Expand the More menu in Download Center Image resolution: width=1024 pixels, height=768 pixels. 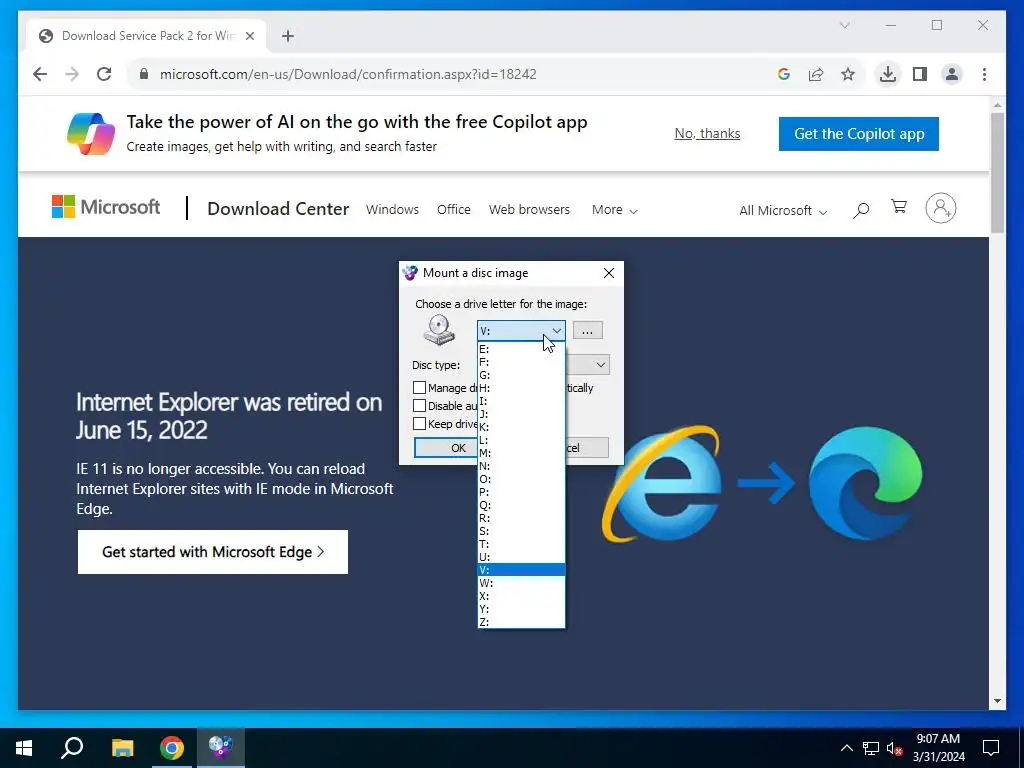coord(615,210)
